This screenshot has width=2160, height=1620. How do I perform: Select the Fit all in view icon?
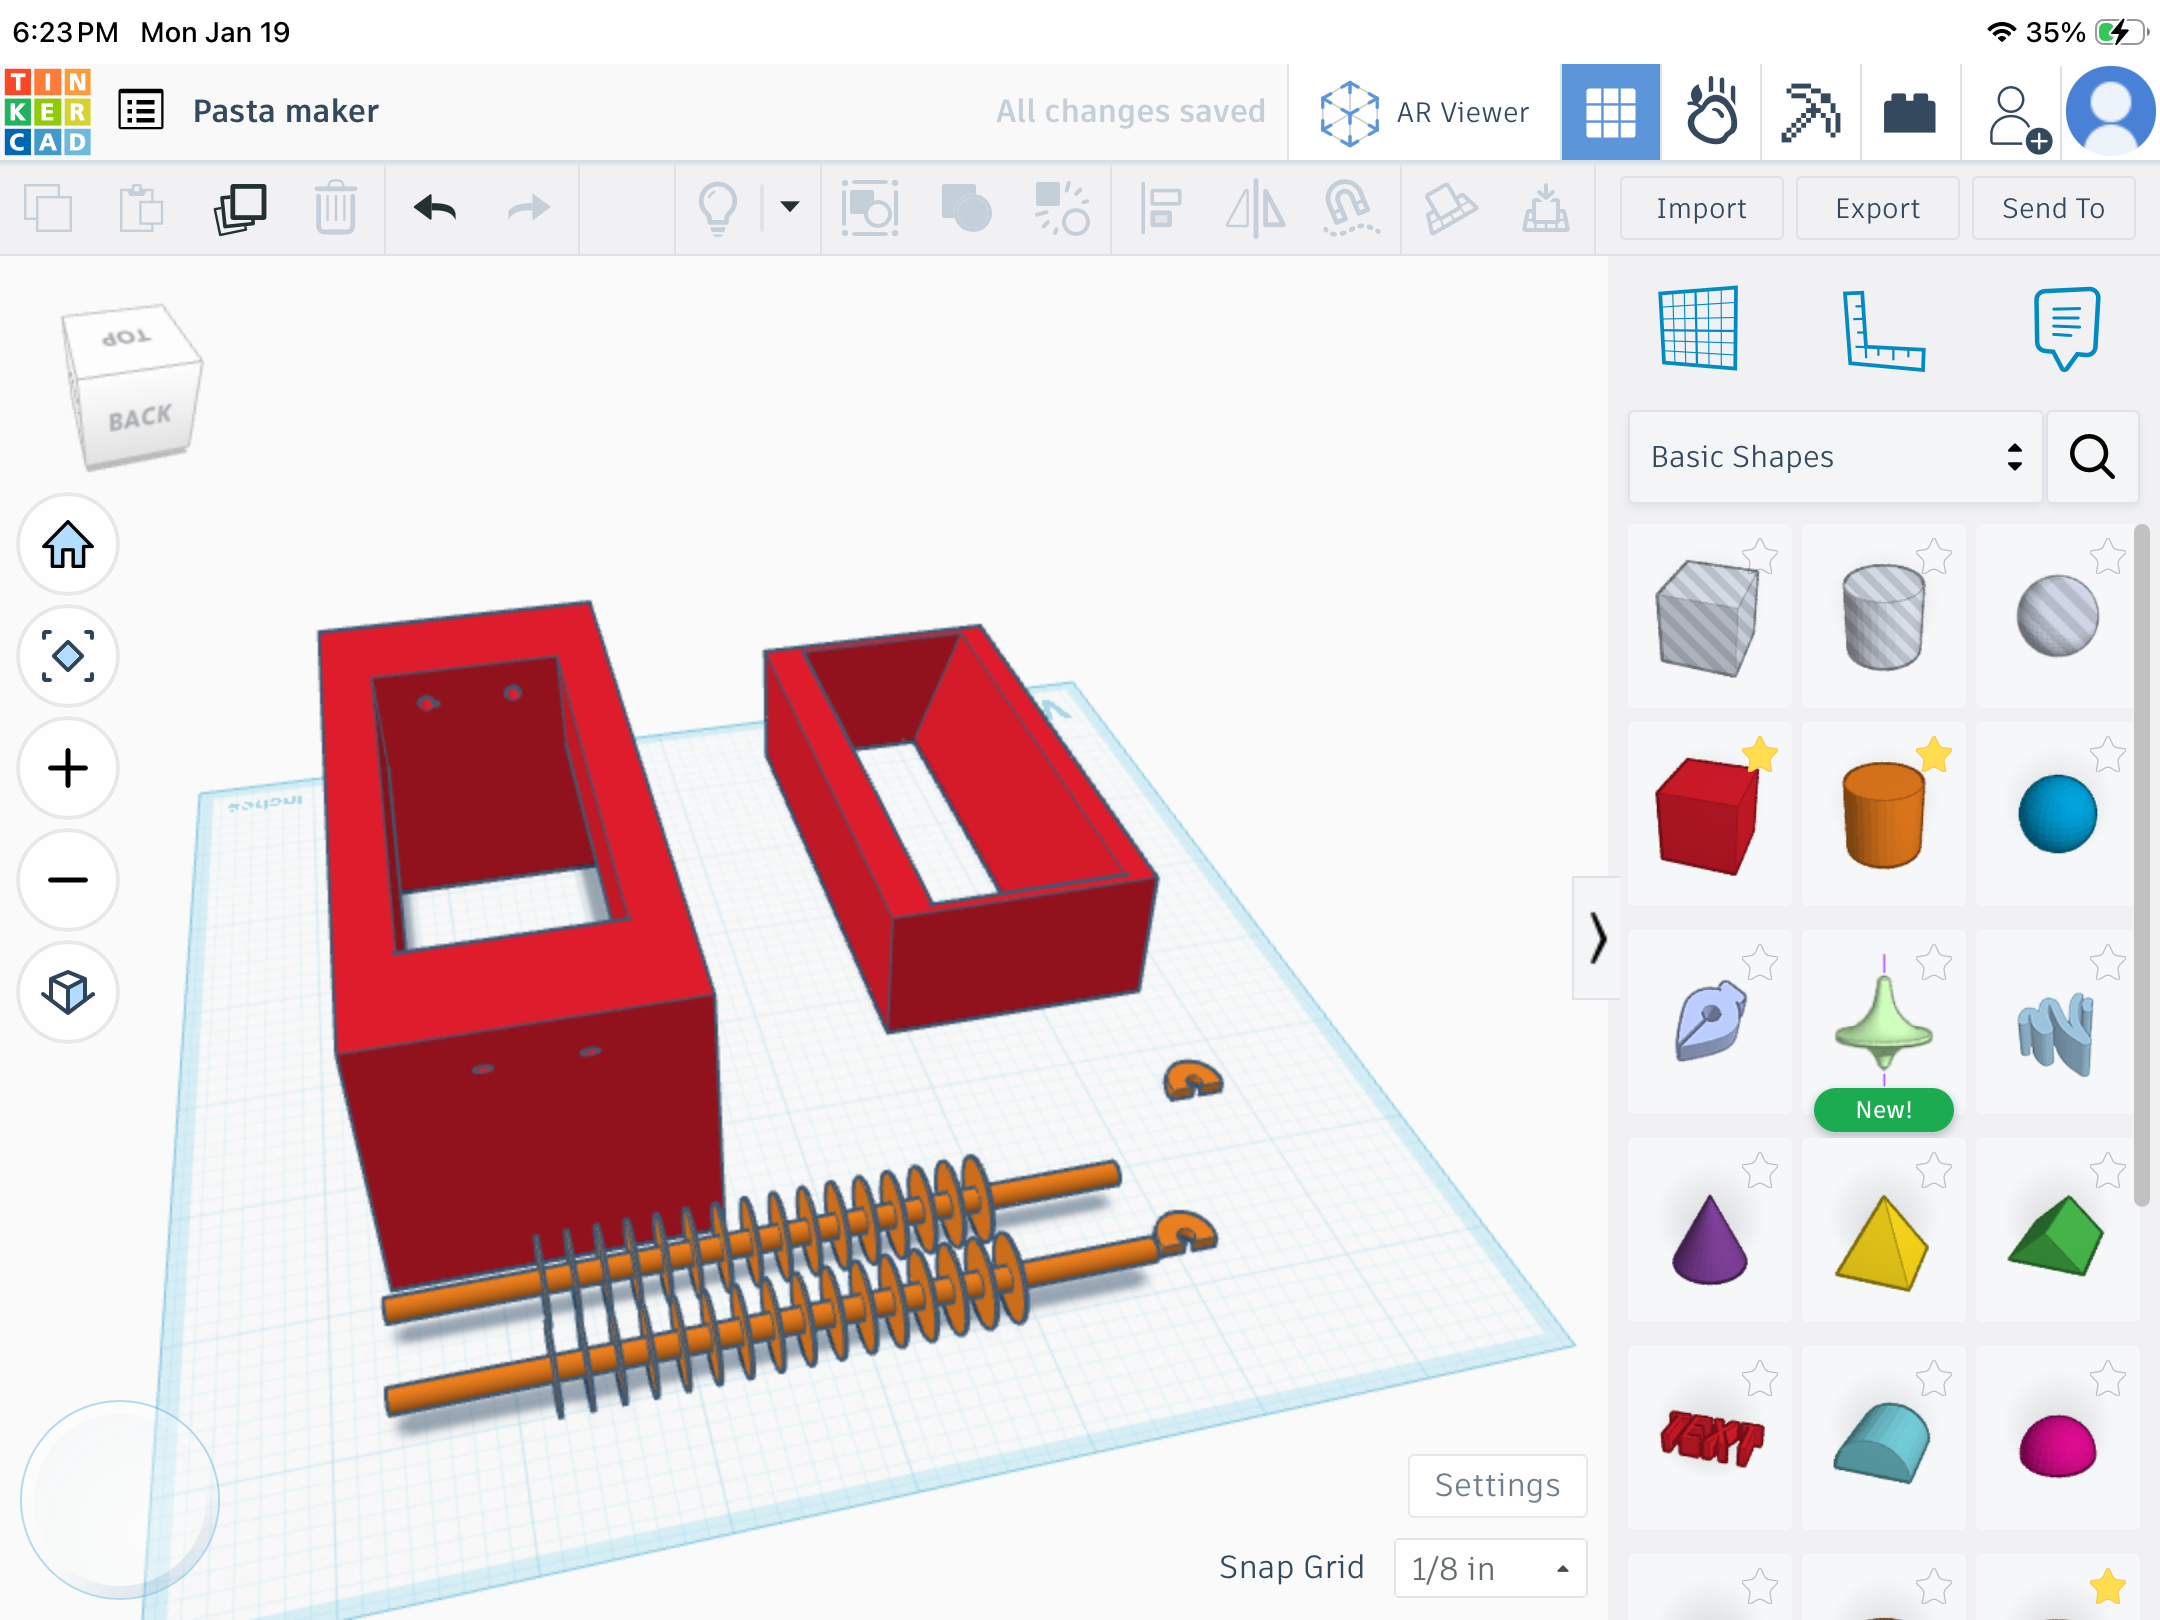coord(68,657)
